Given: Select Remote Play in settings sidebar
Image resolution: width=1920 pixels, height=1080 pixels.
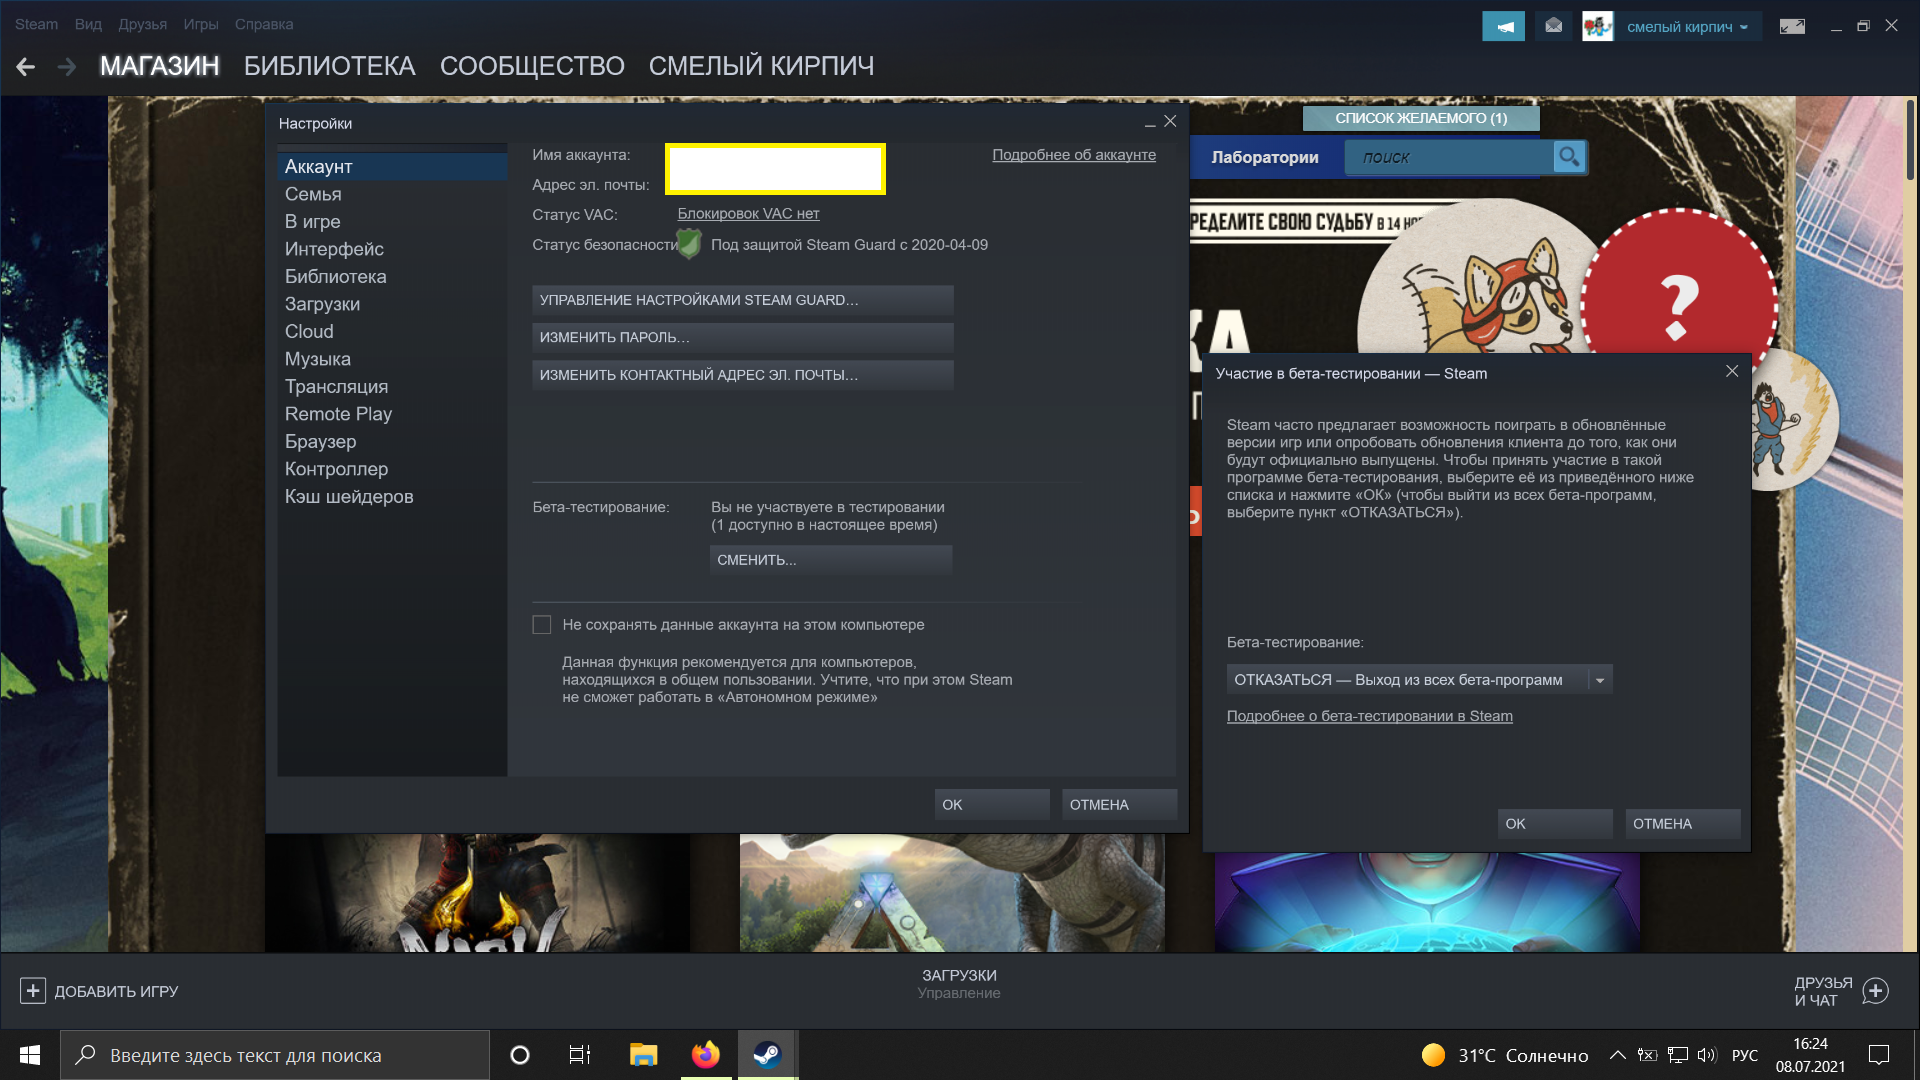Looking at the screenshot, I should click(392, 414).
